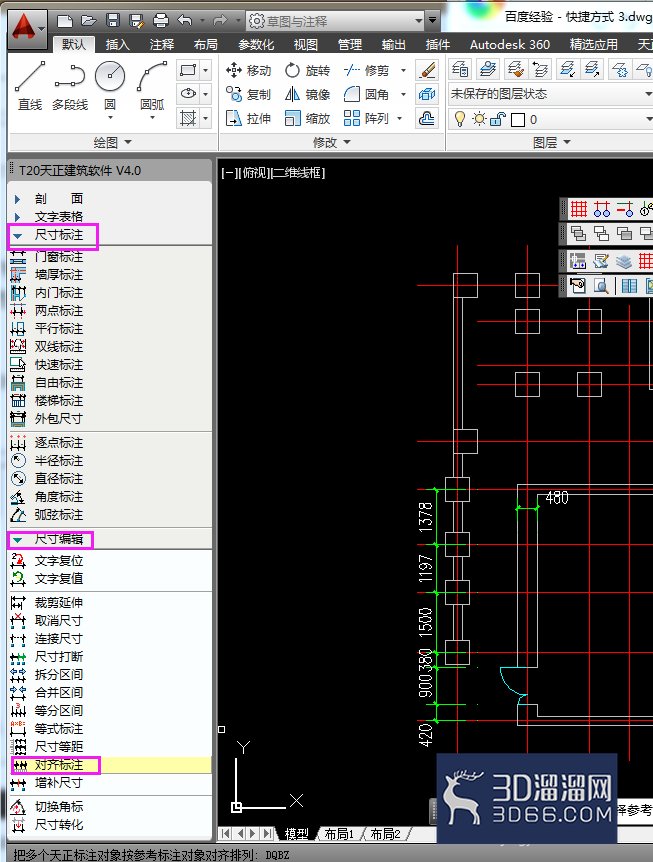653x862 pixels.
Task: Open the 阵列 tool dropdown arrow
Action: 400,118
